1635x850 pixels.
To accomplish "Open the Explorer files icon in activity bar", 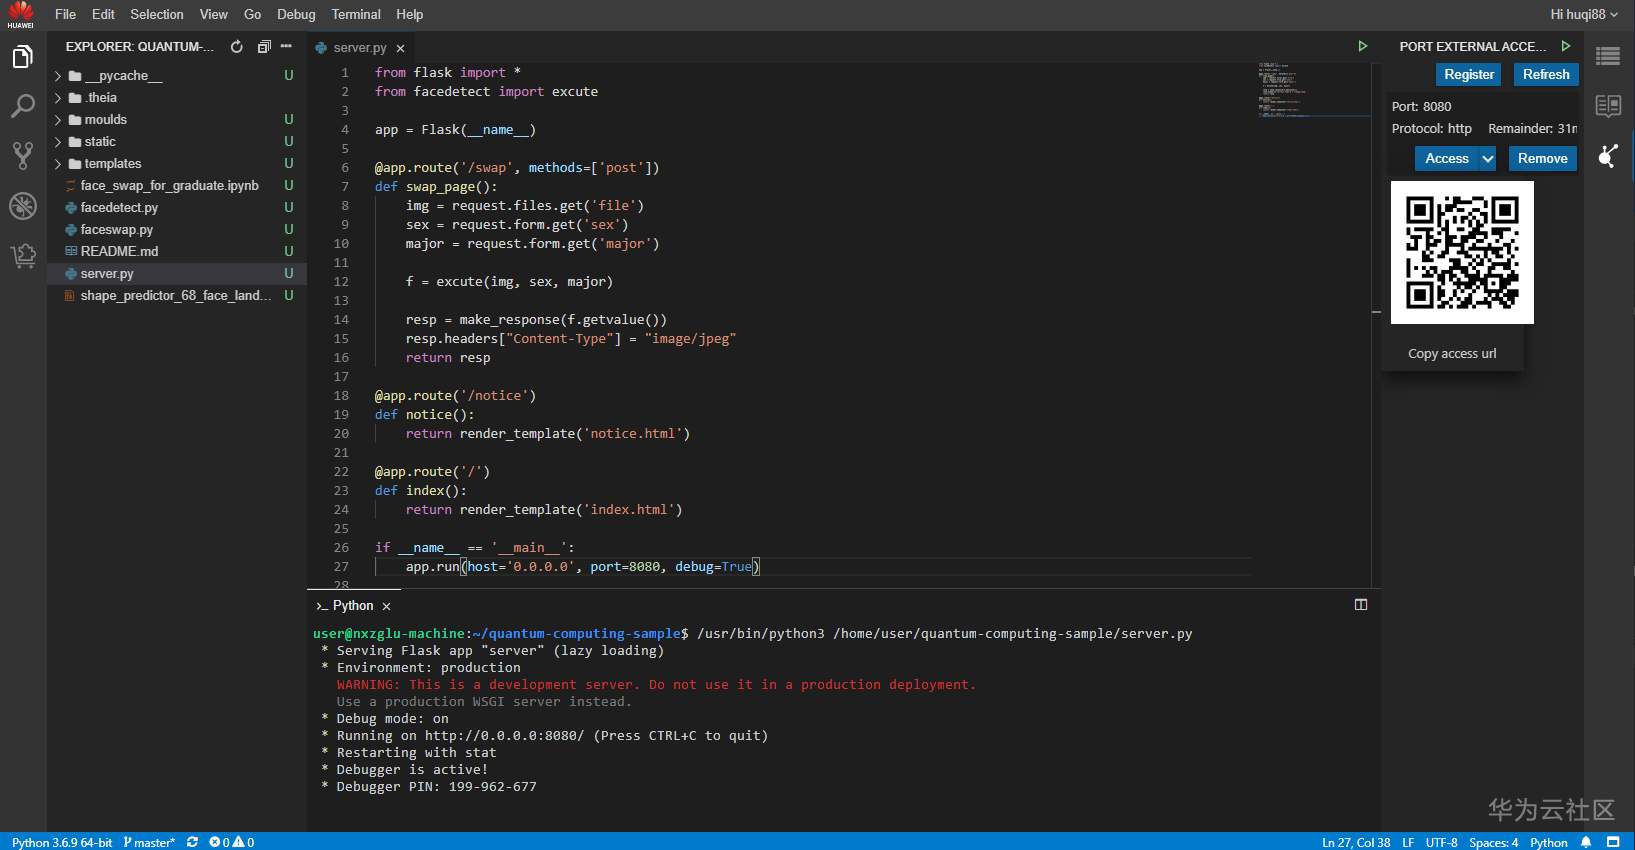I will coord(22,57).
